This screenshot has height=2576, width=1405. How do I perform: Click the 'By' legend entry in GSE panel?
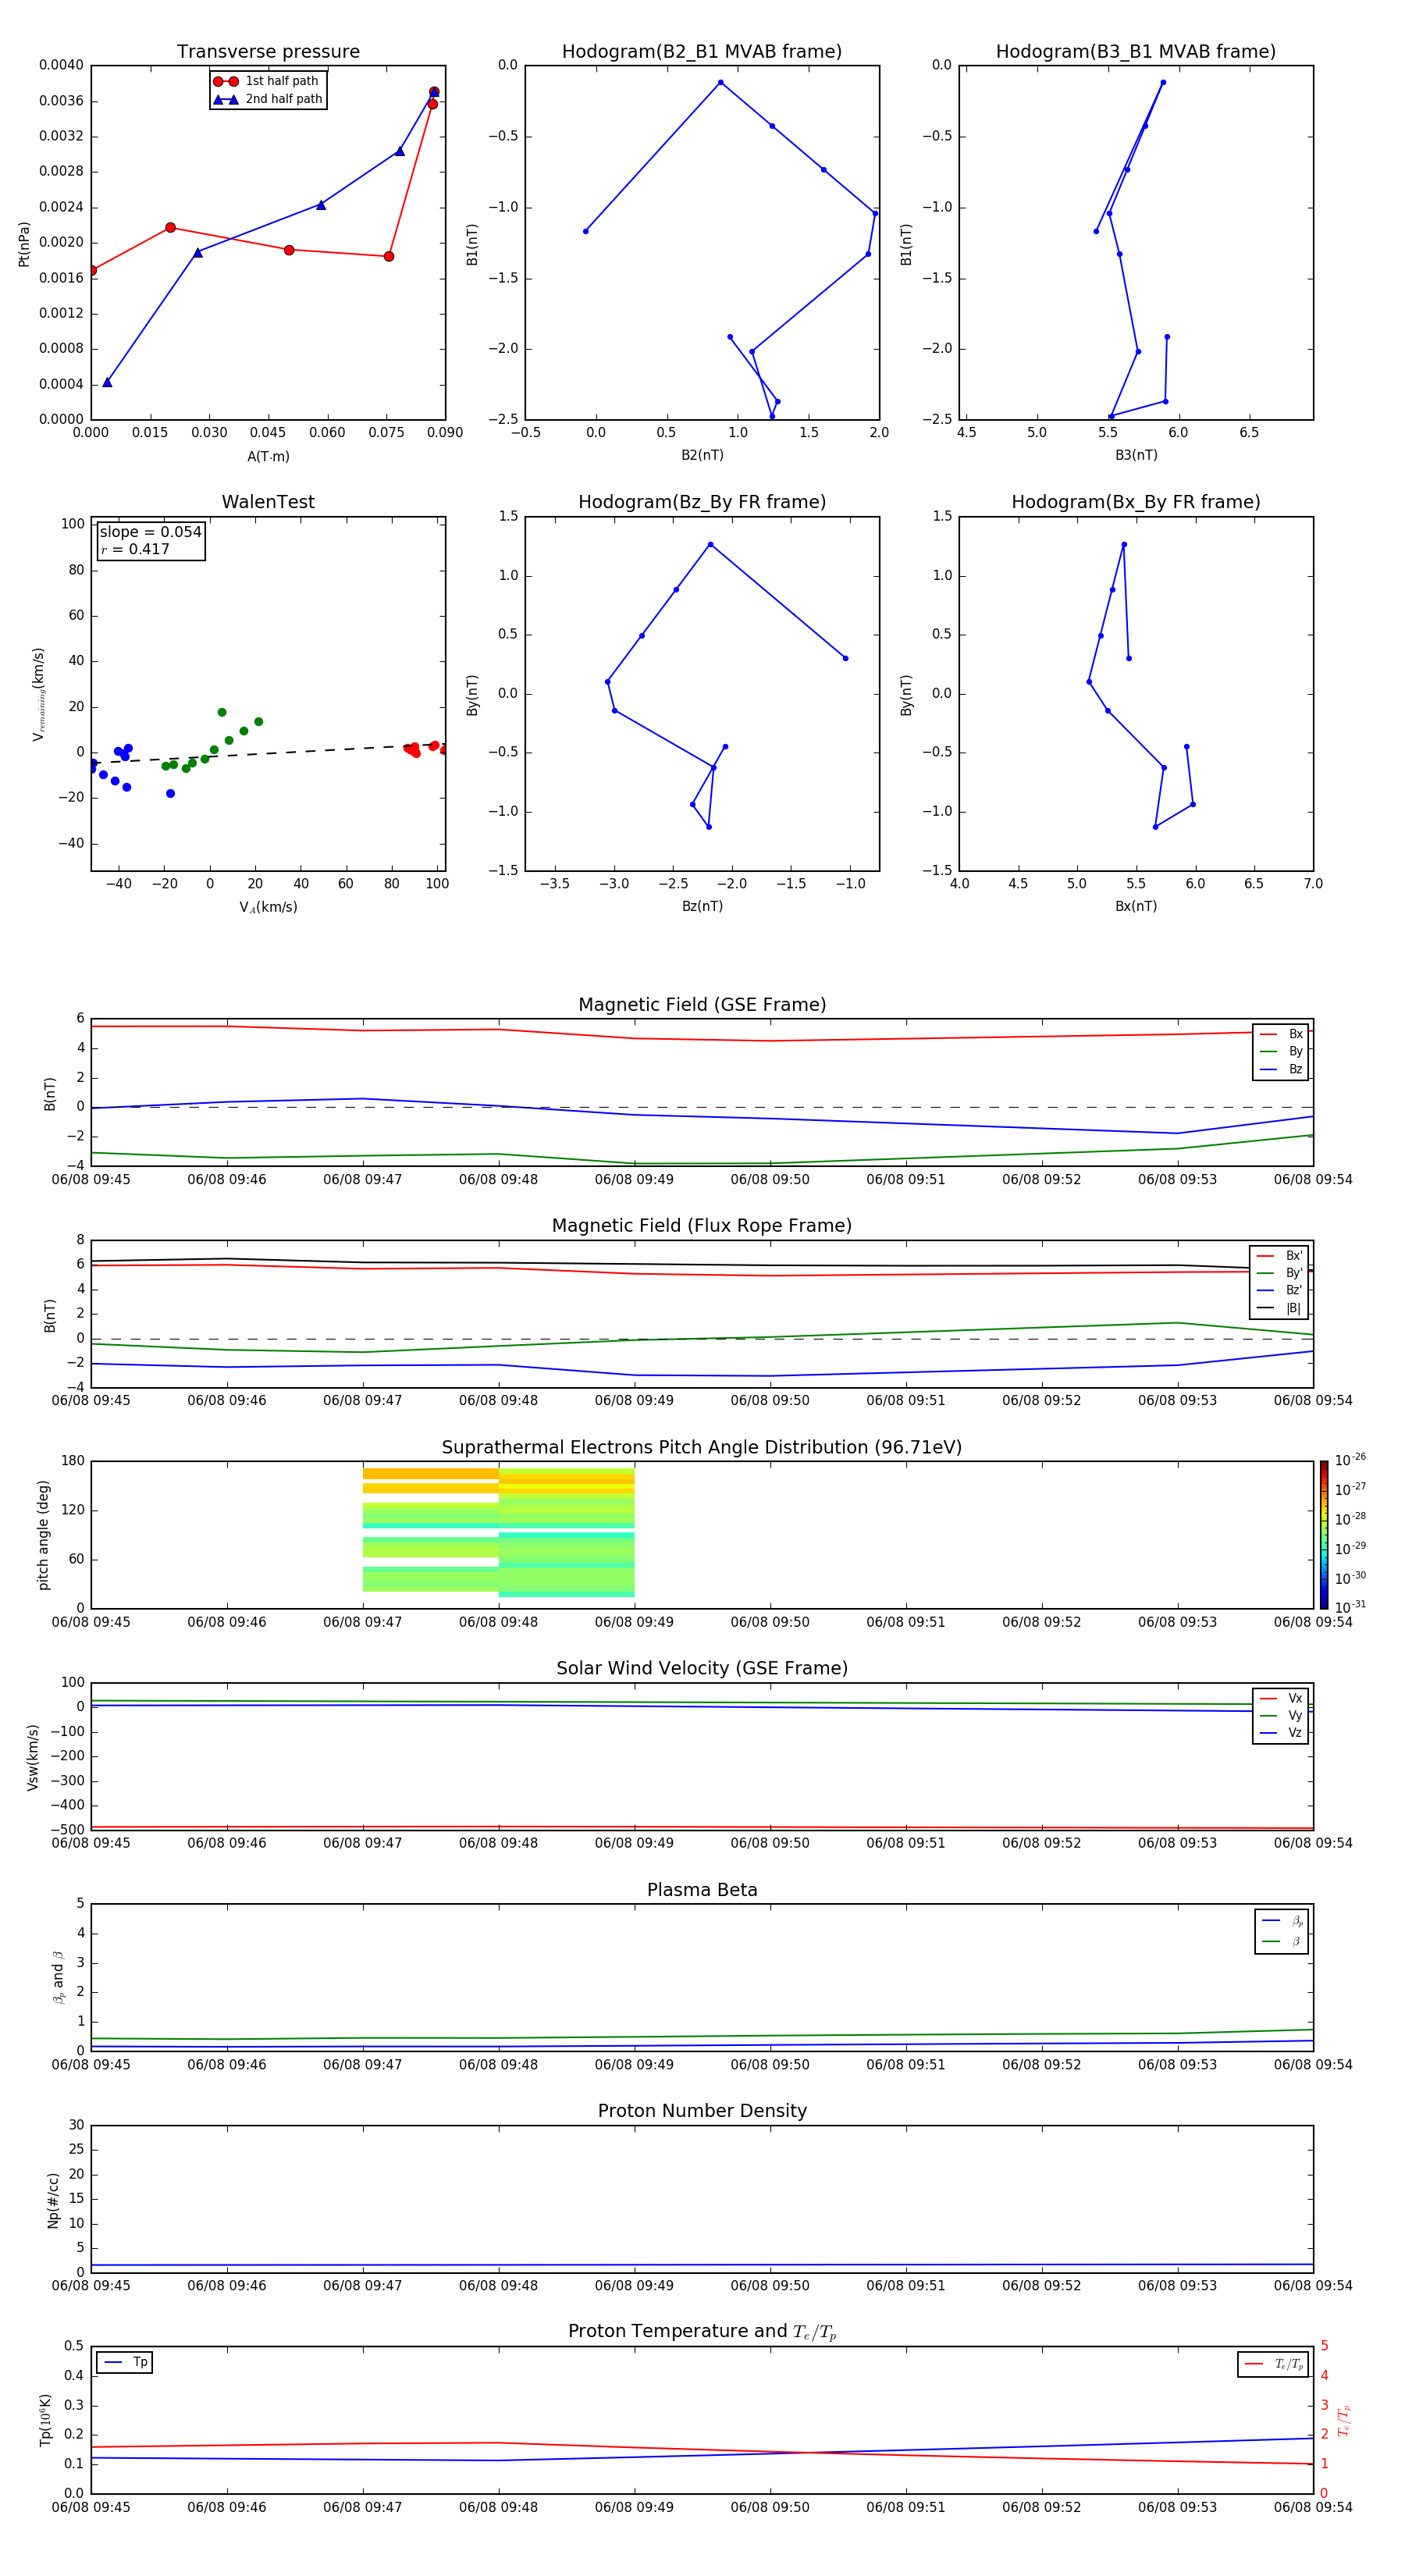point(1281,1052)
